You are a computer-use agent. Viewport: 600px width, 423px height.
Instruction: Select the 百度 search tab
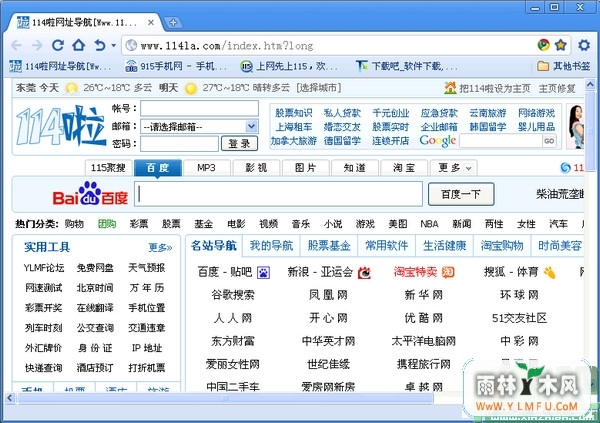(158, 168)
